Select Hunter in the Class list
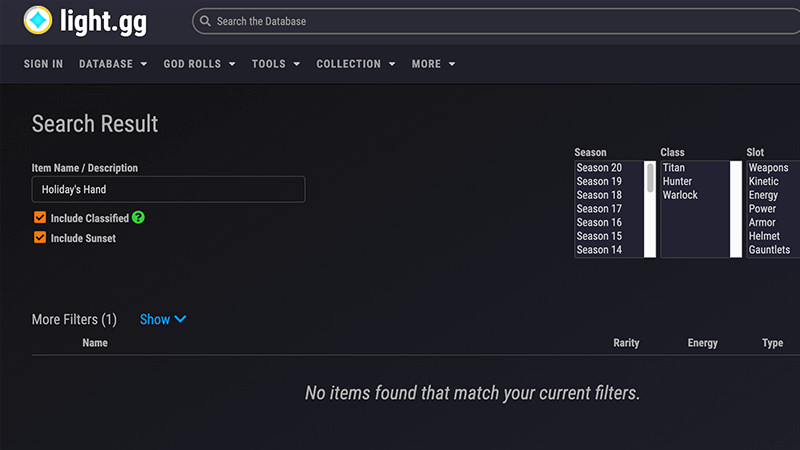 tap(677, 182)
